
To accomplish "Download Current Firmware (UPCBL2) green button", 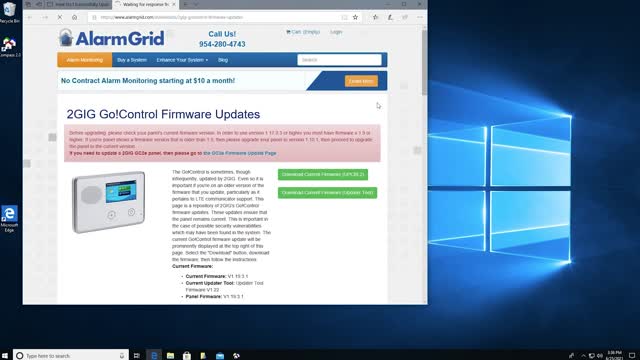I will click(323, 174).
